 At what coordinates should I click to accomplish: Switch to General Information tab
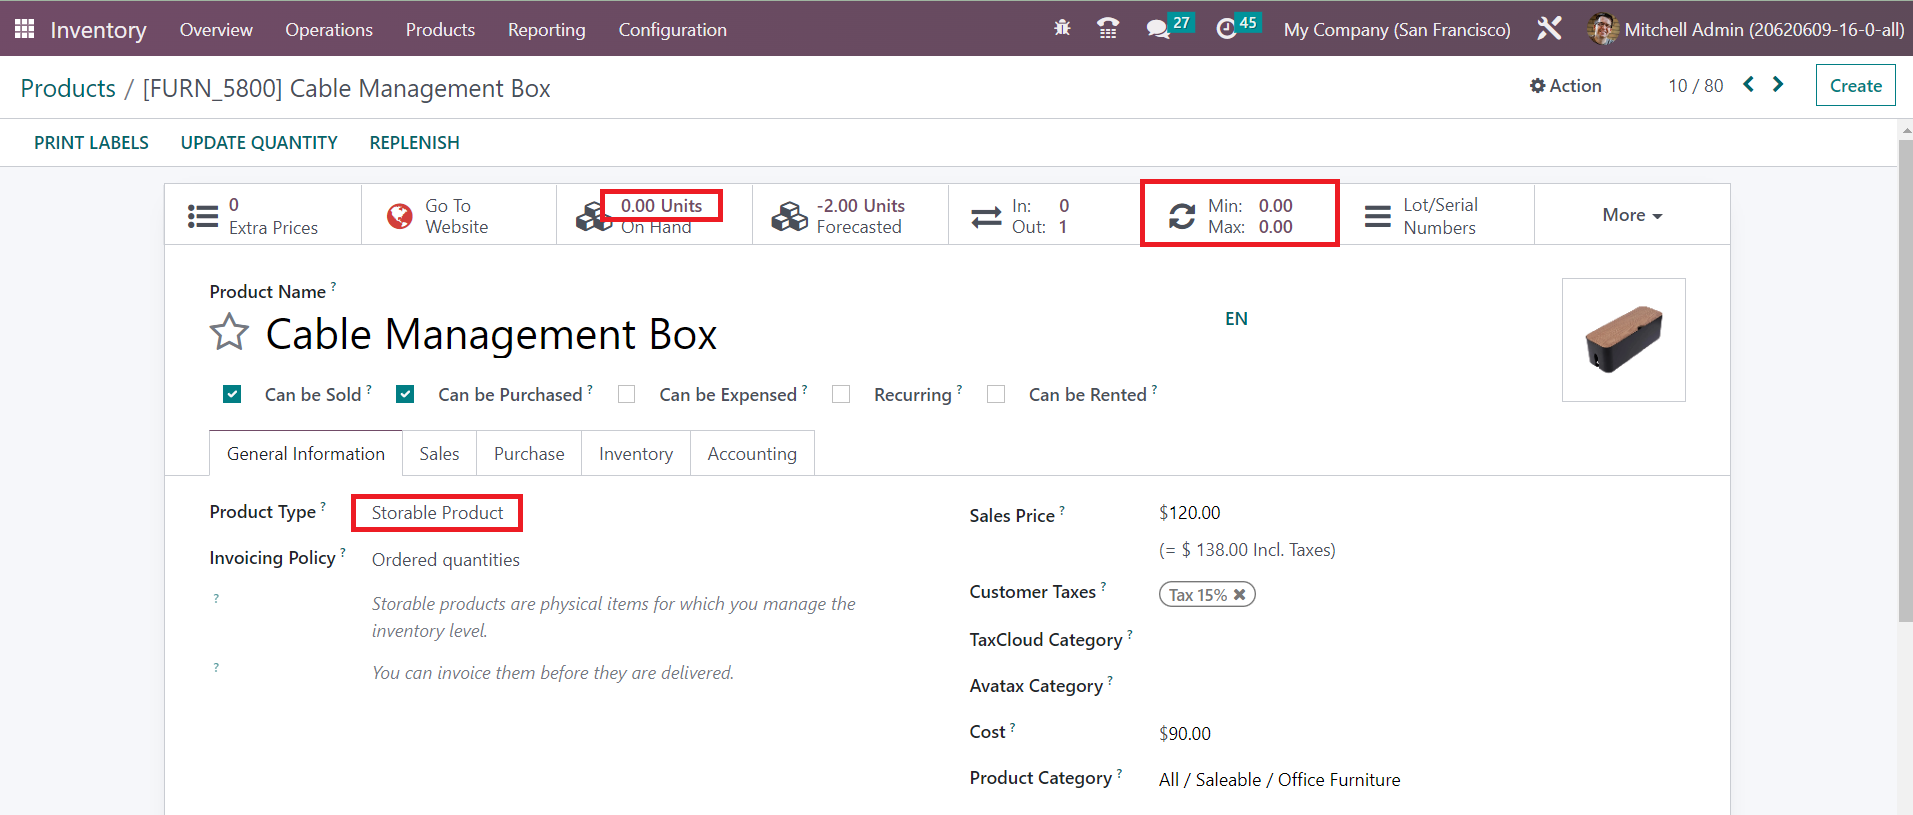pyautogui.click(x=306, y=454)
